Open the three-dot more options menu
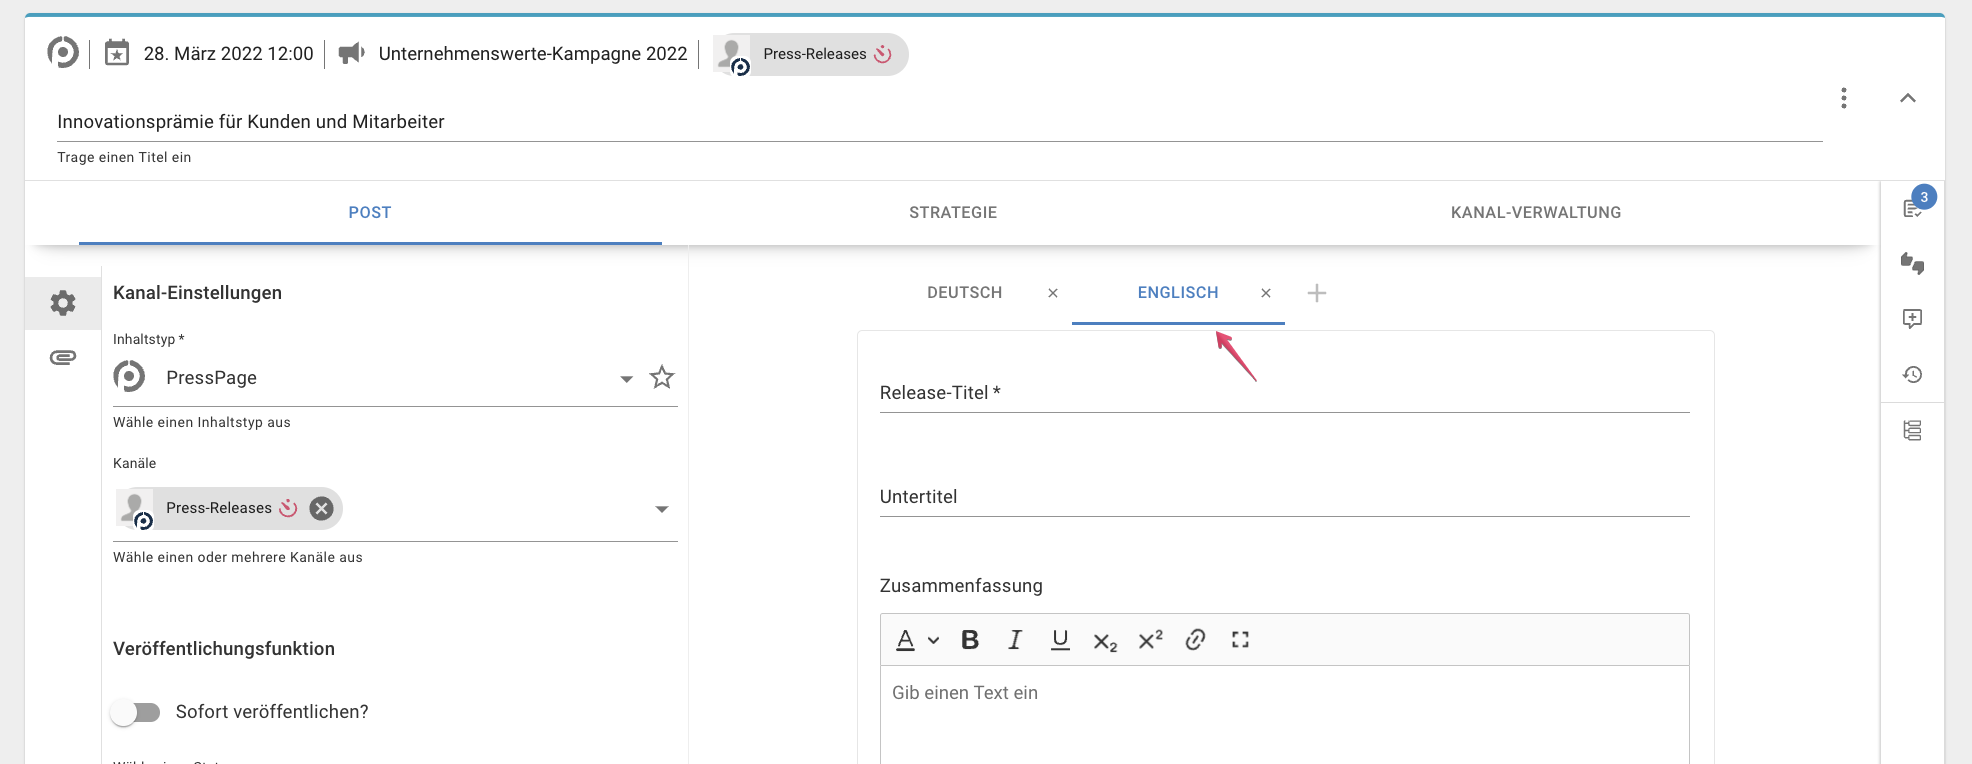The height and width of the screenshot is (764, 1972). [x=1844, y=98]
